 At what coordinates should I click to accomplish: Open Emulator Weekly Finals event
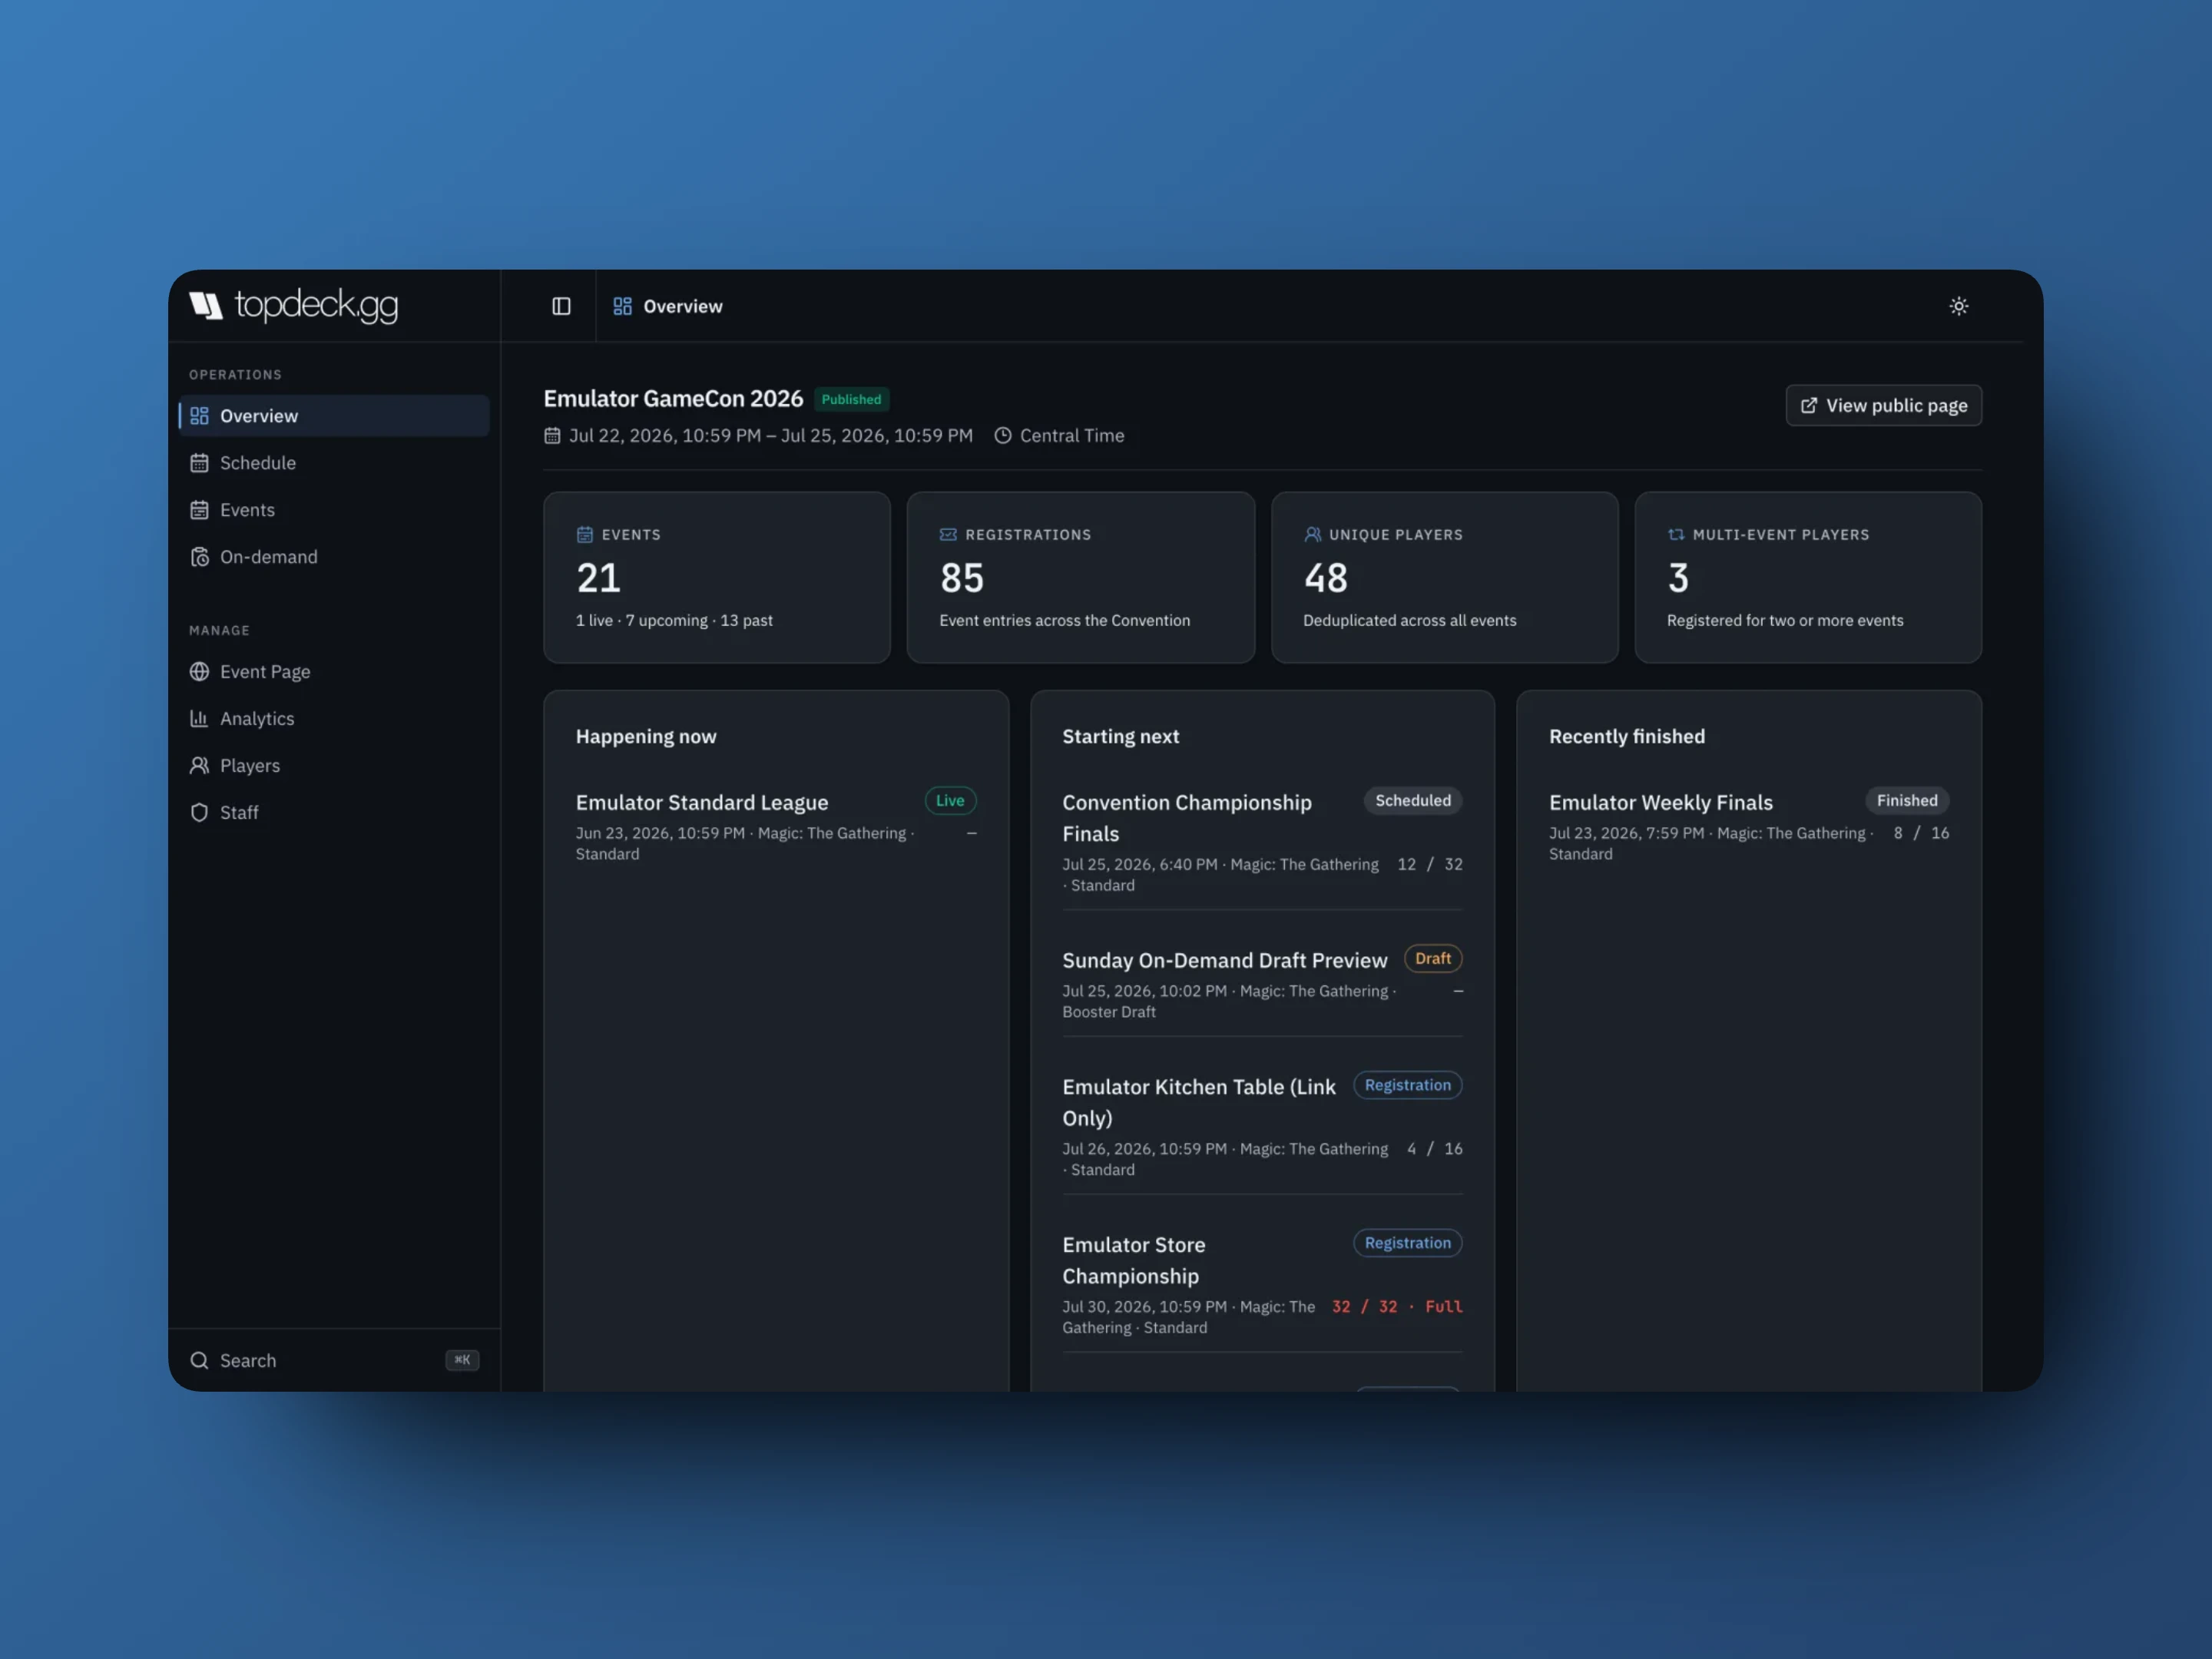pyautogui.click(x=1661, y=803)
